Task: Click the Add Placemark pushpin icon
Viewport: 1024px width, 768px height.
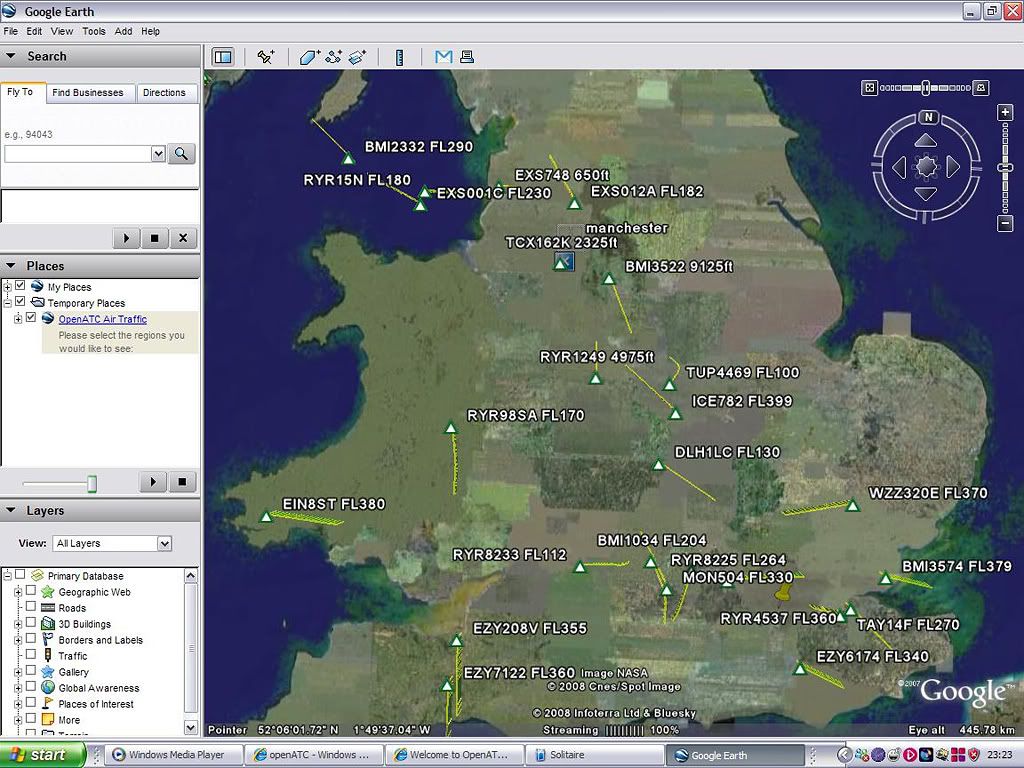Action: (266, 57)
